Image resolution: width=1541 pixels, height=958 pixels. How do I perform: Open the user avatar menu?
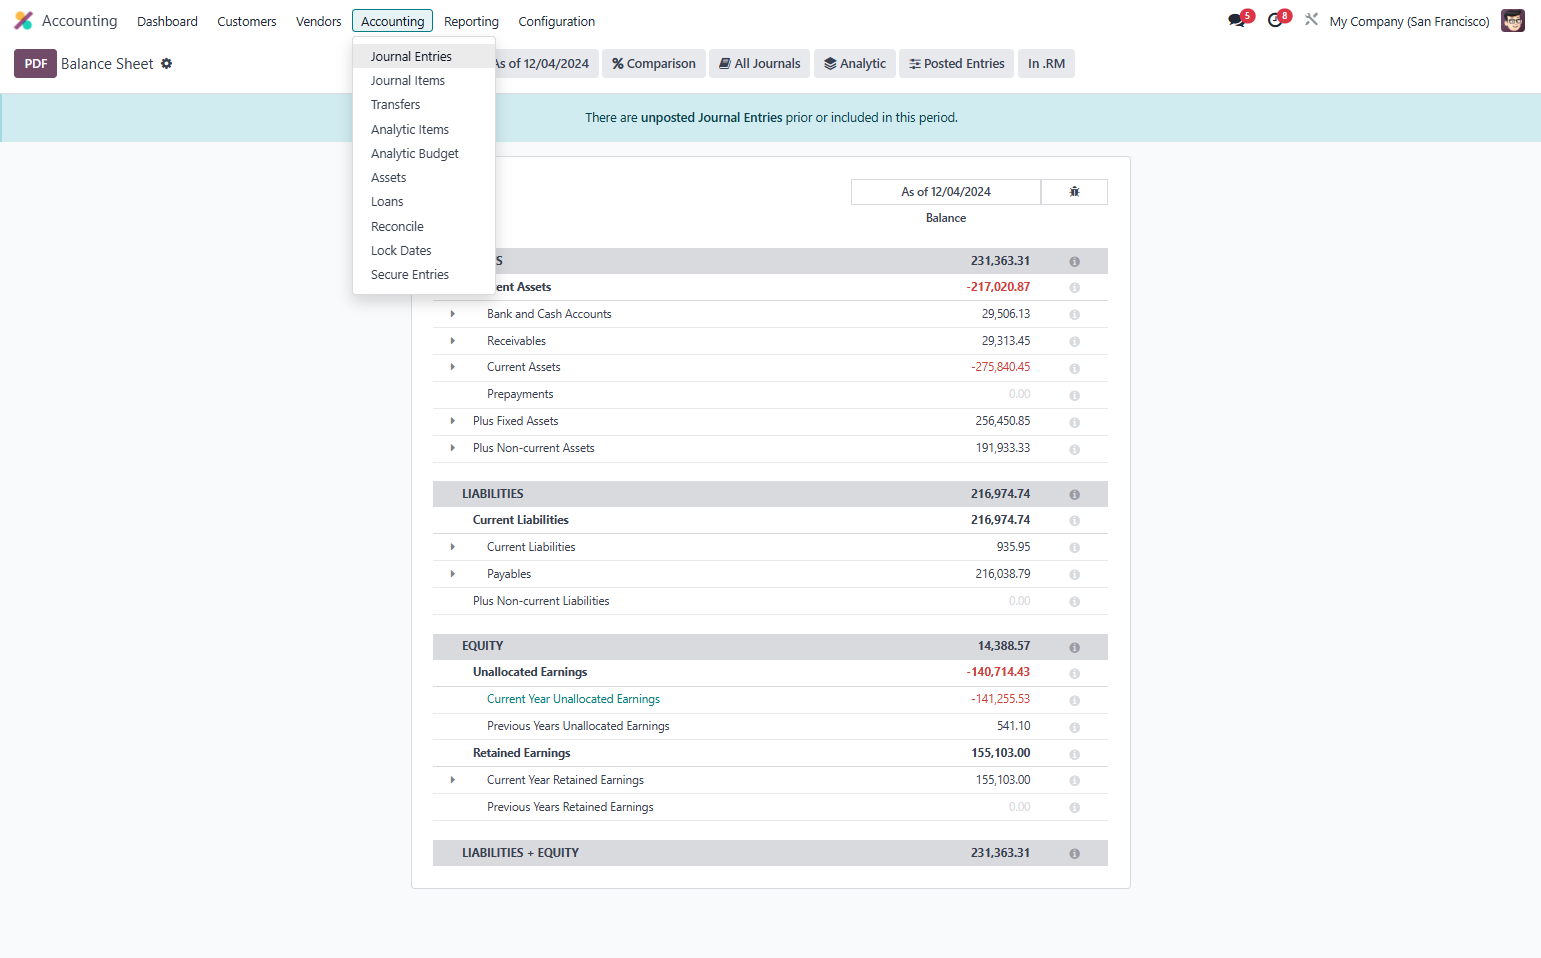1512,21
